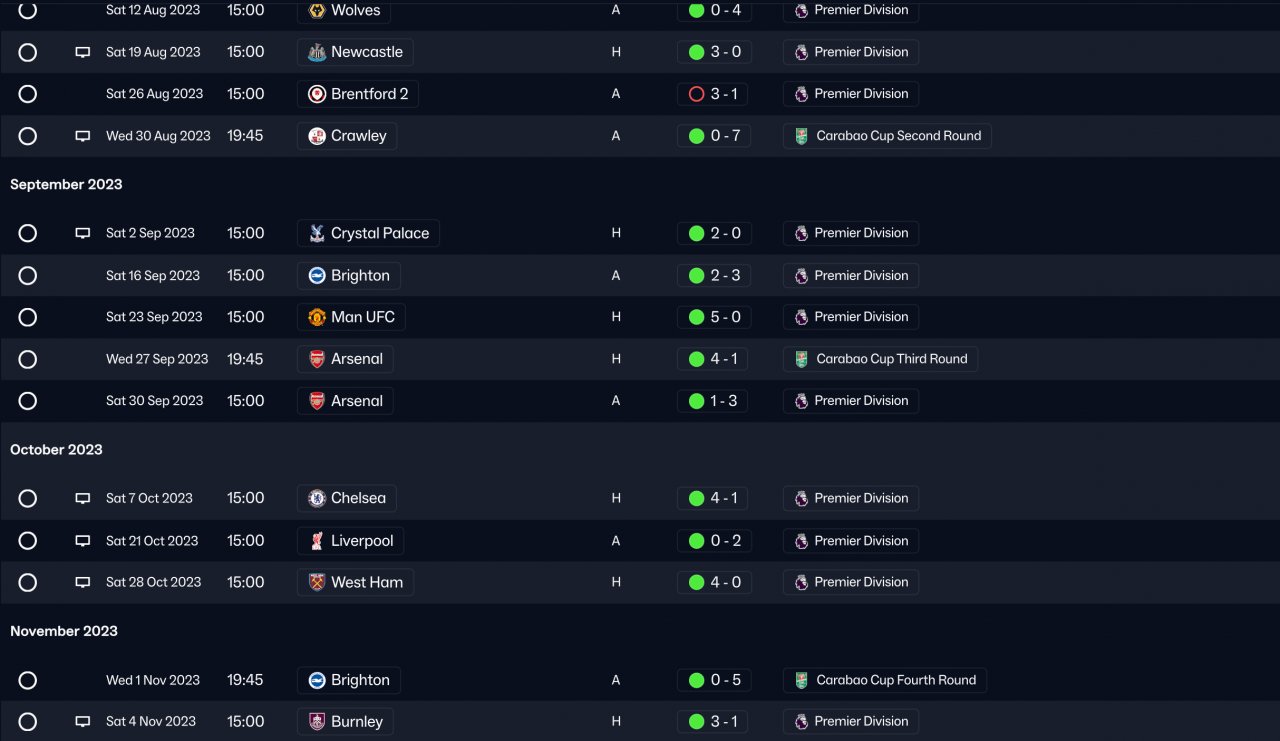Select the radio circle for West Ham fixture
This screenshot has height=741, width=1280.
(x=28, y=582)
